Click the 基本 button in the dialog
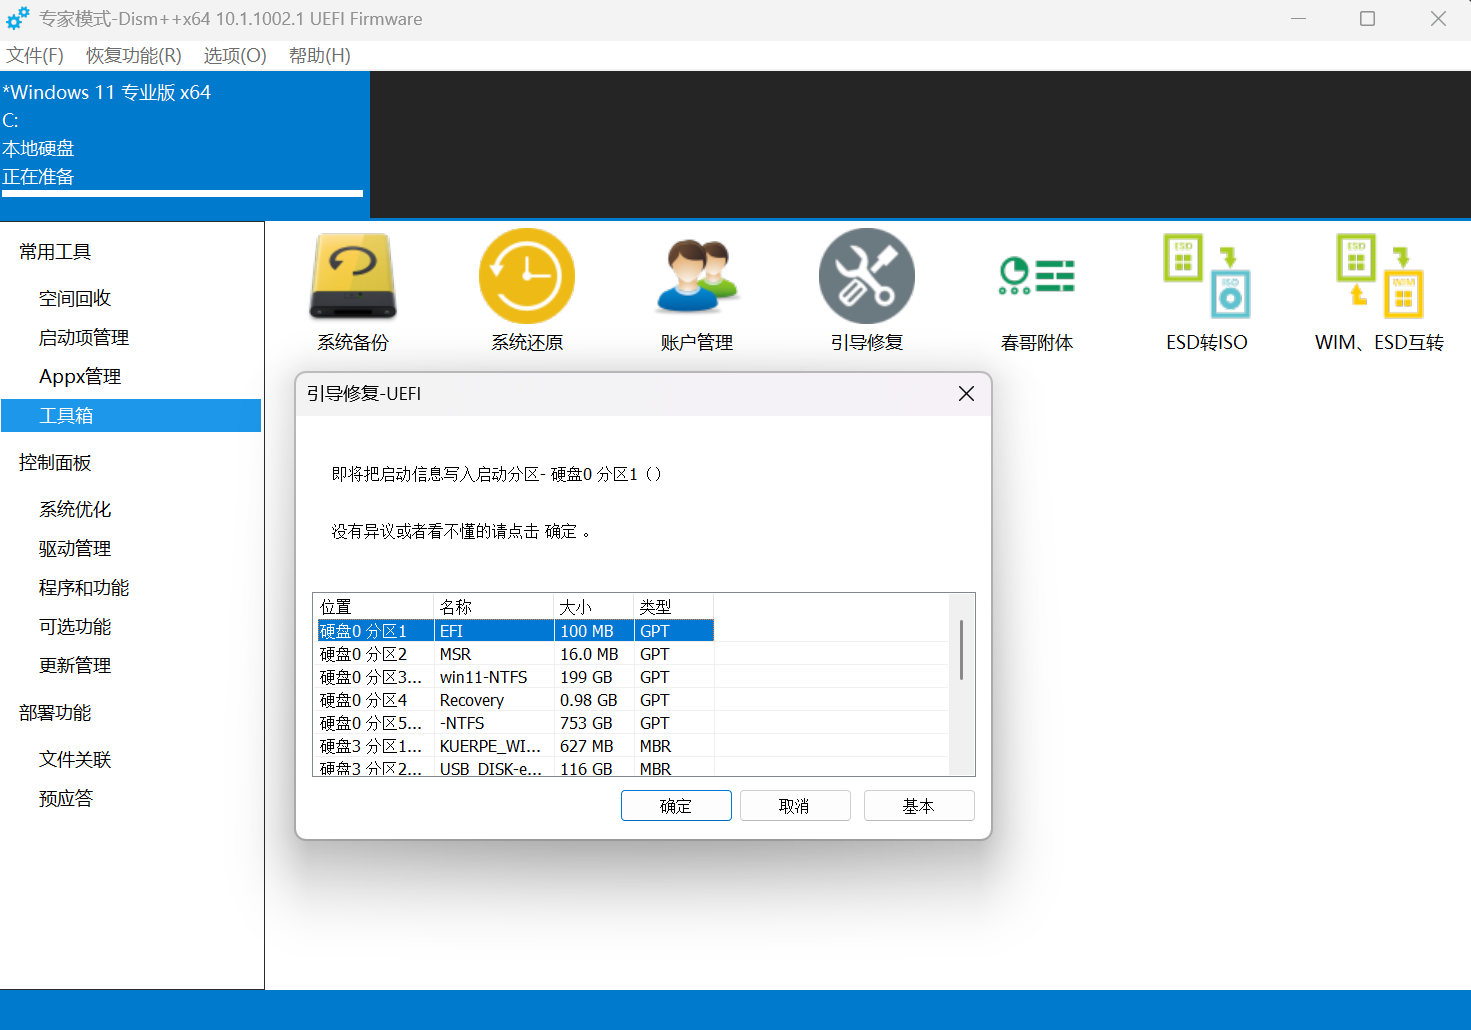This screenshot has width=1471, height=1030. pyautogui.click(x=919, y=806)
